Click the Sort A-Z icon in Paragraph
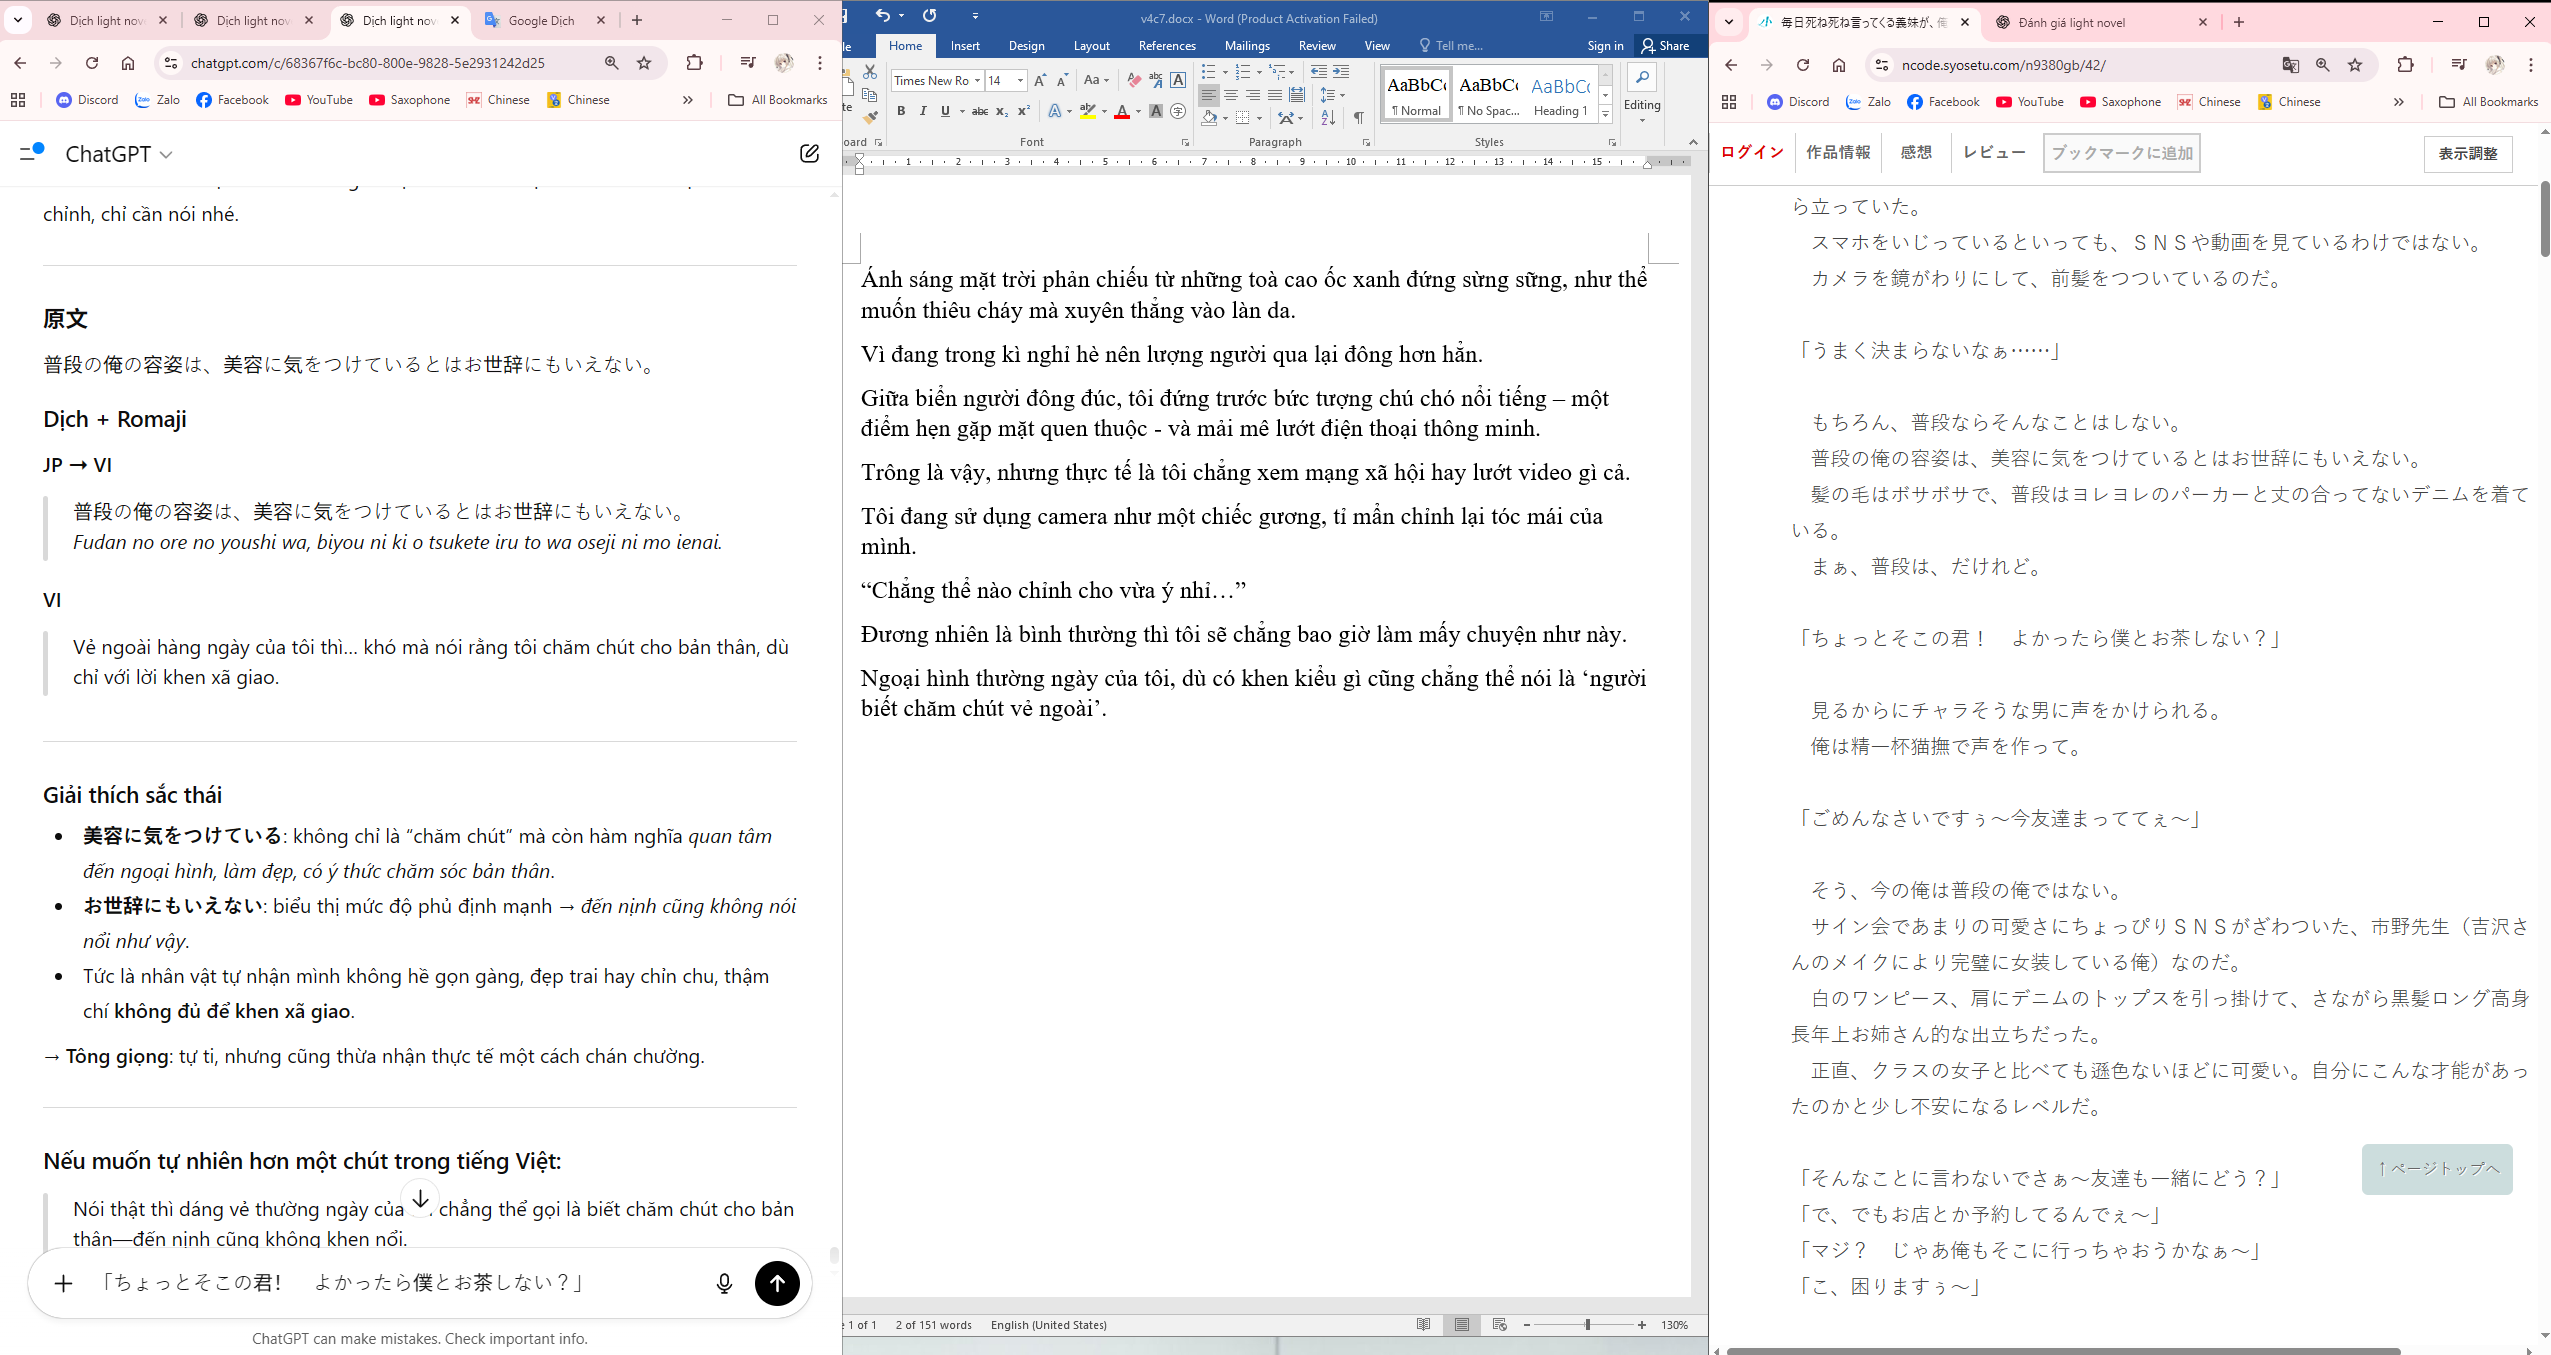This screenshot has height=1355, width=2551. click(1328, 118)
